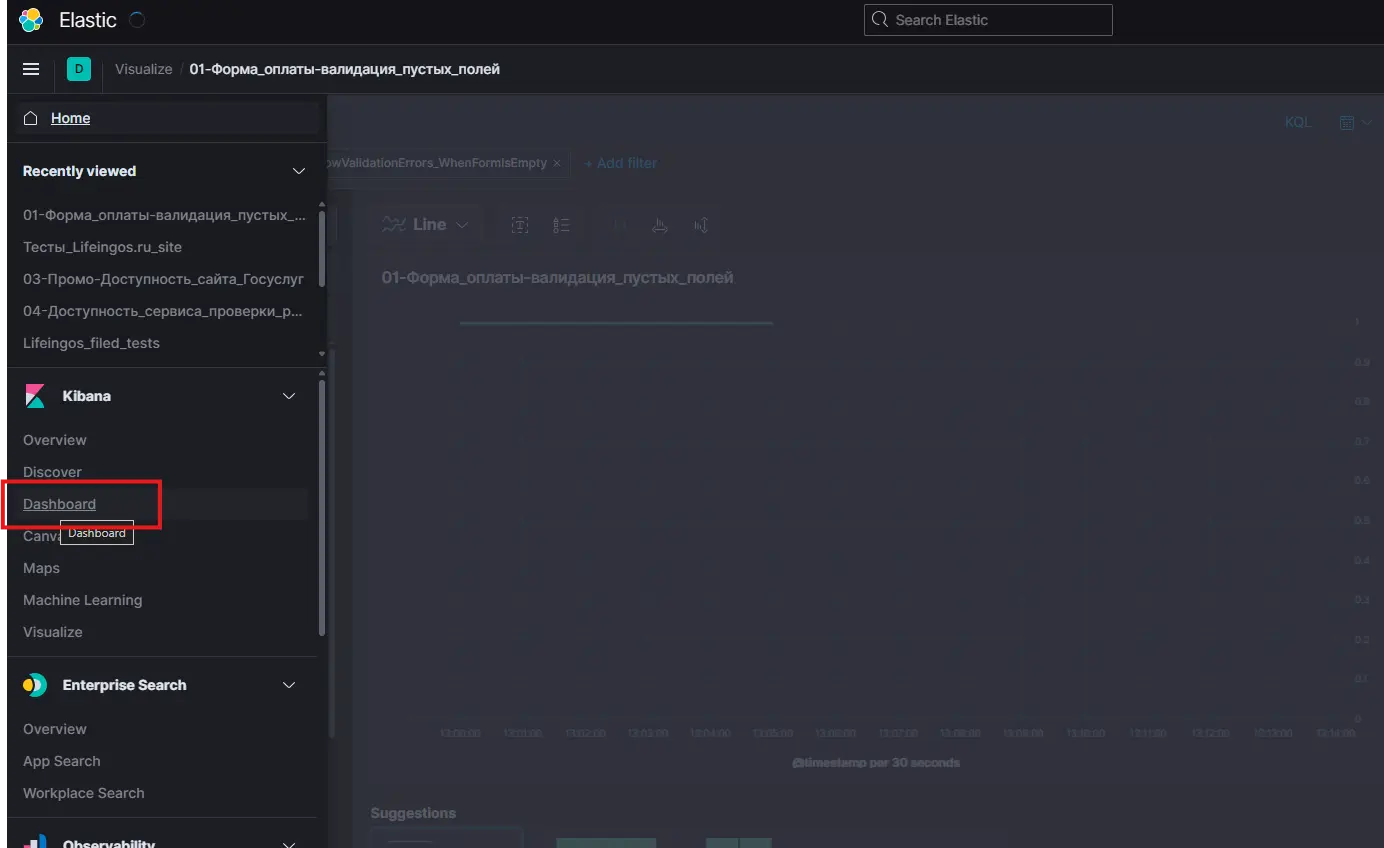1384x848 pixels.
Task: Open the Line chart type dropdown
Action: 427,225
